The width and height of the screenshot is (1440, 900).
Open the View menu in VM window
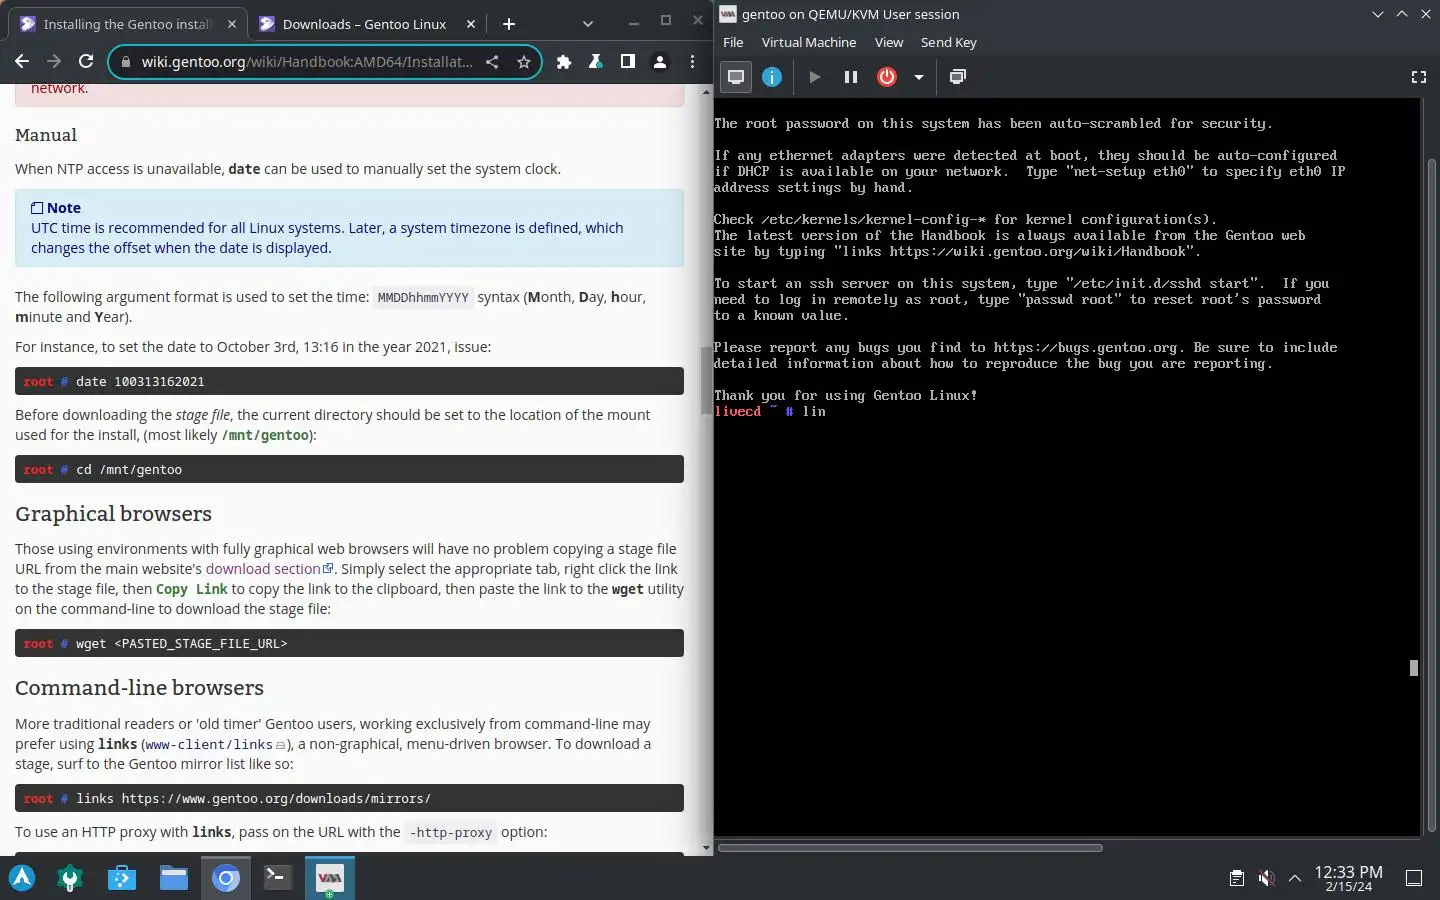889,42
